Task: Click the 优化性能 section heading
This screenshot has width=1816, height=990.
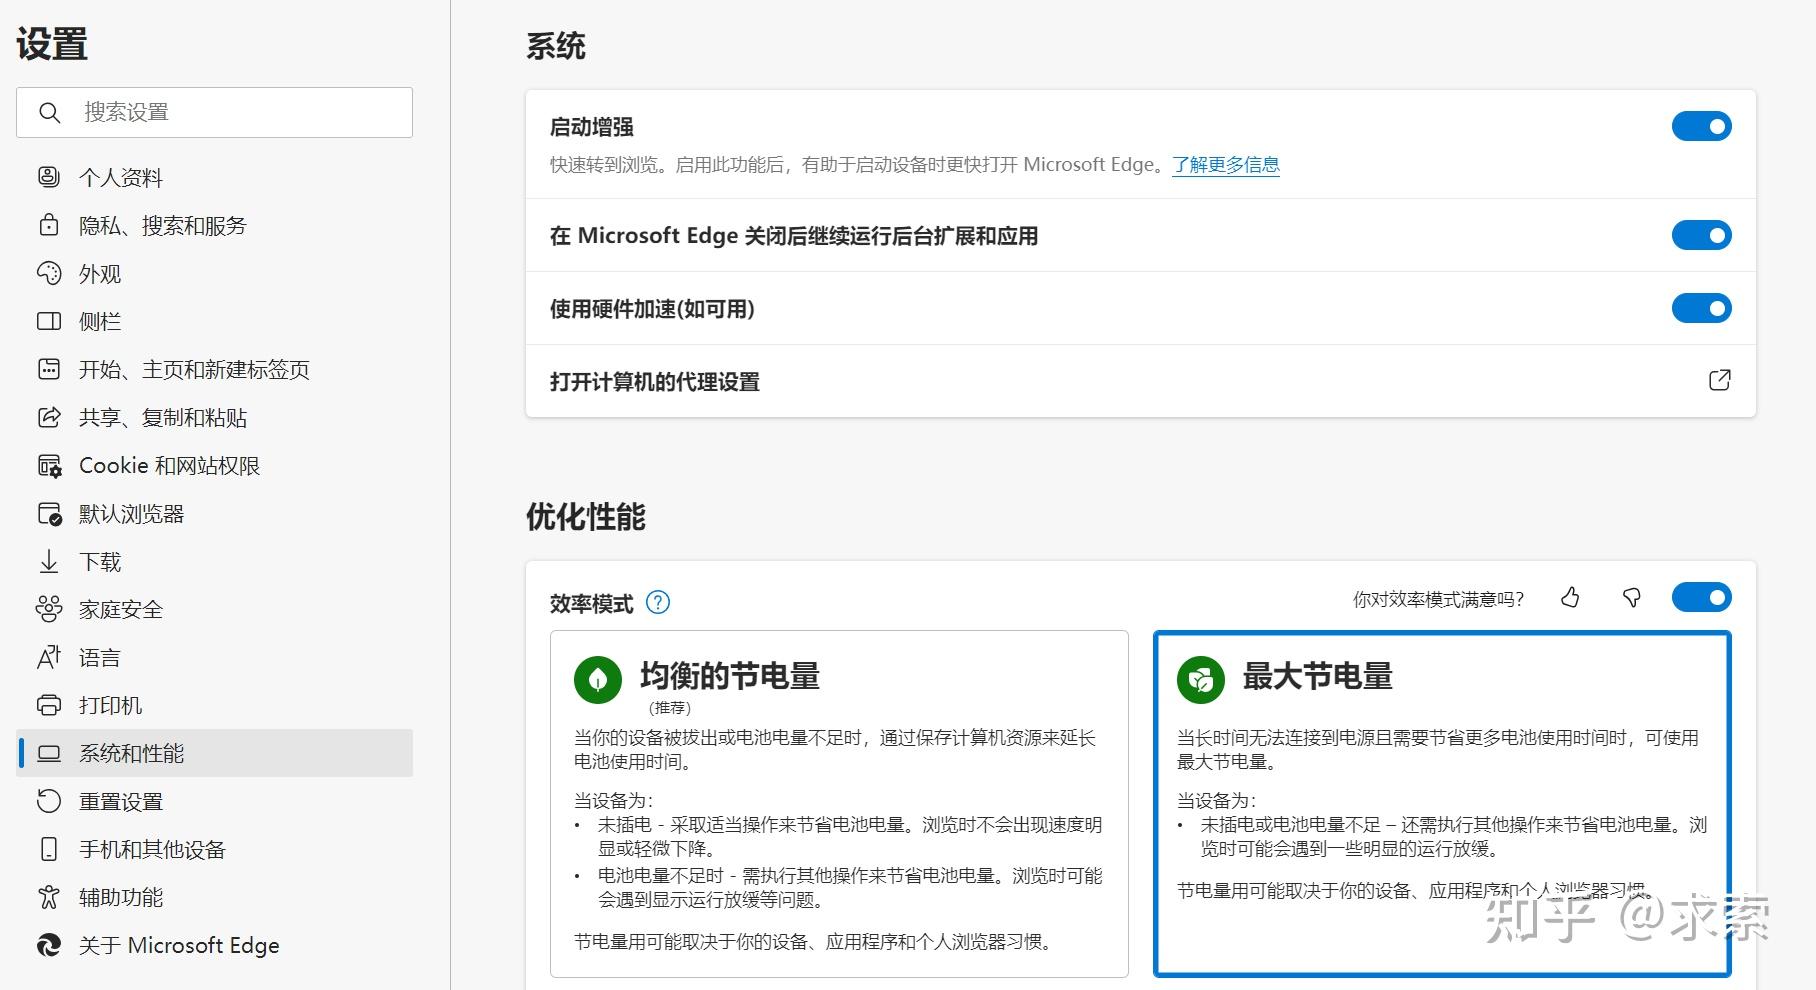Action: pyautogui.click(x=586, y=517)
